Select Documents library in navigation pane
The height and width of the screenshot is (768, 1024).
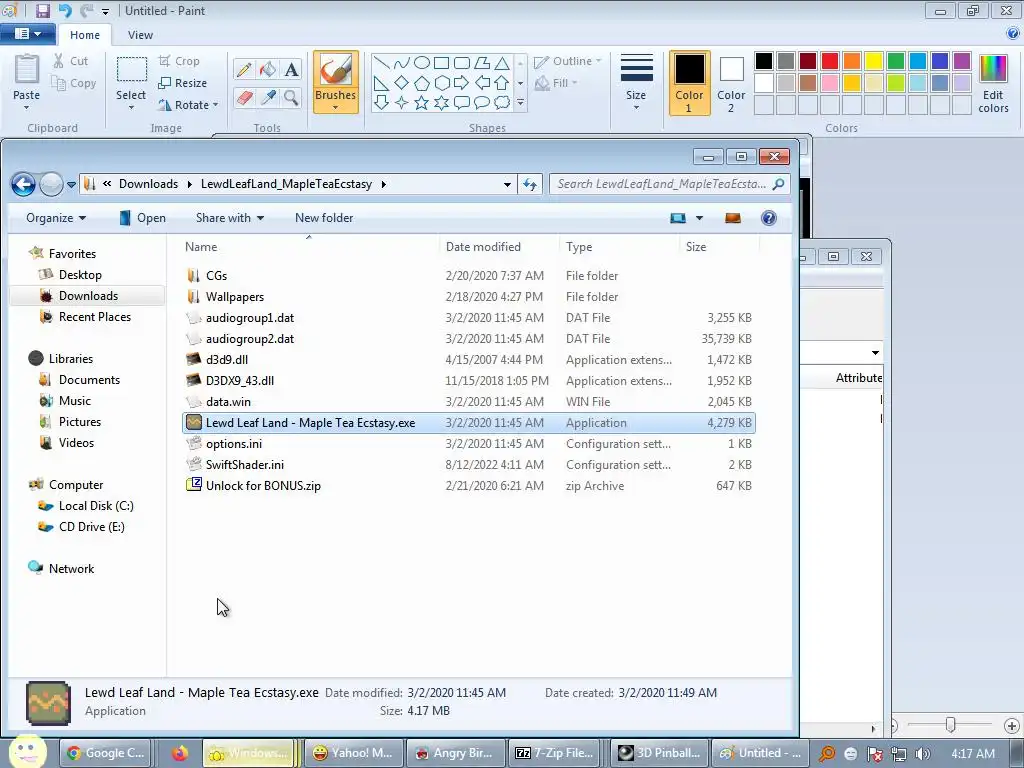point(89,380)
